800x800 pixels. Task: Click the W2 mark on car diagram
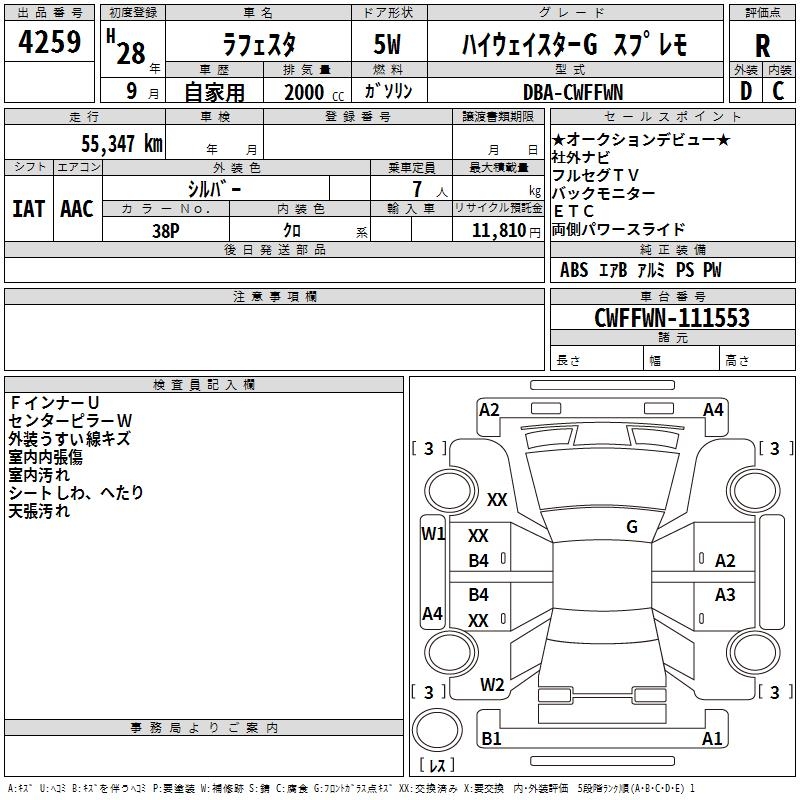pos(491,685)
